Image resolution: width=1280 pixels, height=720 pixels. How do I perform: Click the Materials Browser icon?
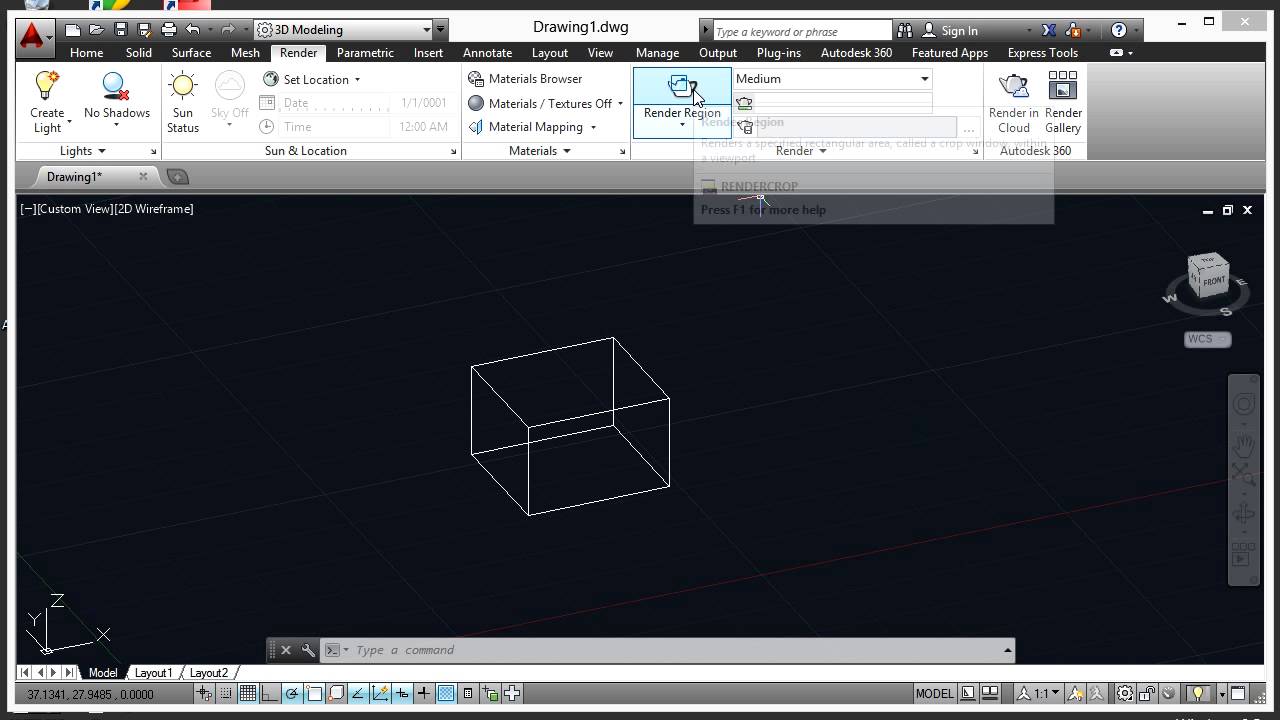tap(476, 79)
